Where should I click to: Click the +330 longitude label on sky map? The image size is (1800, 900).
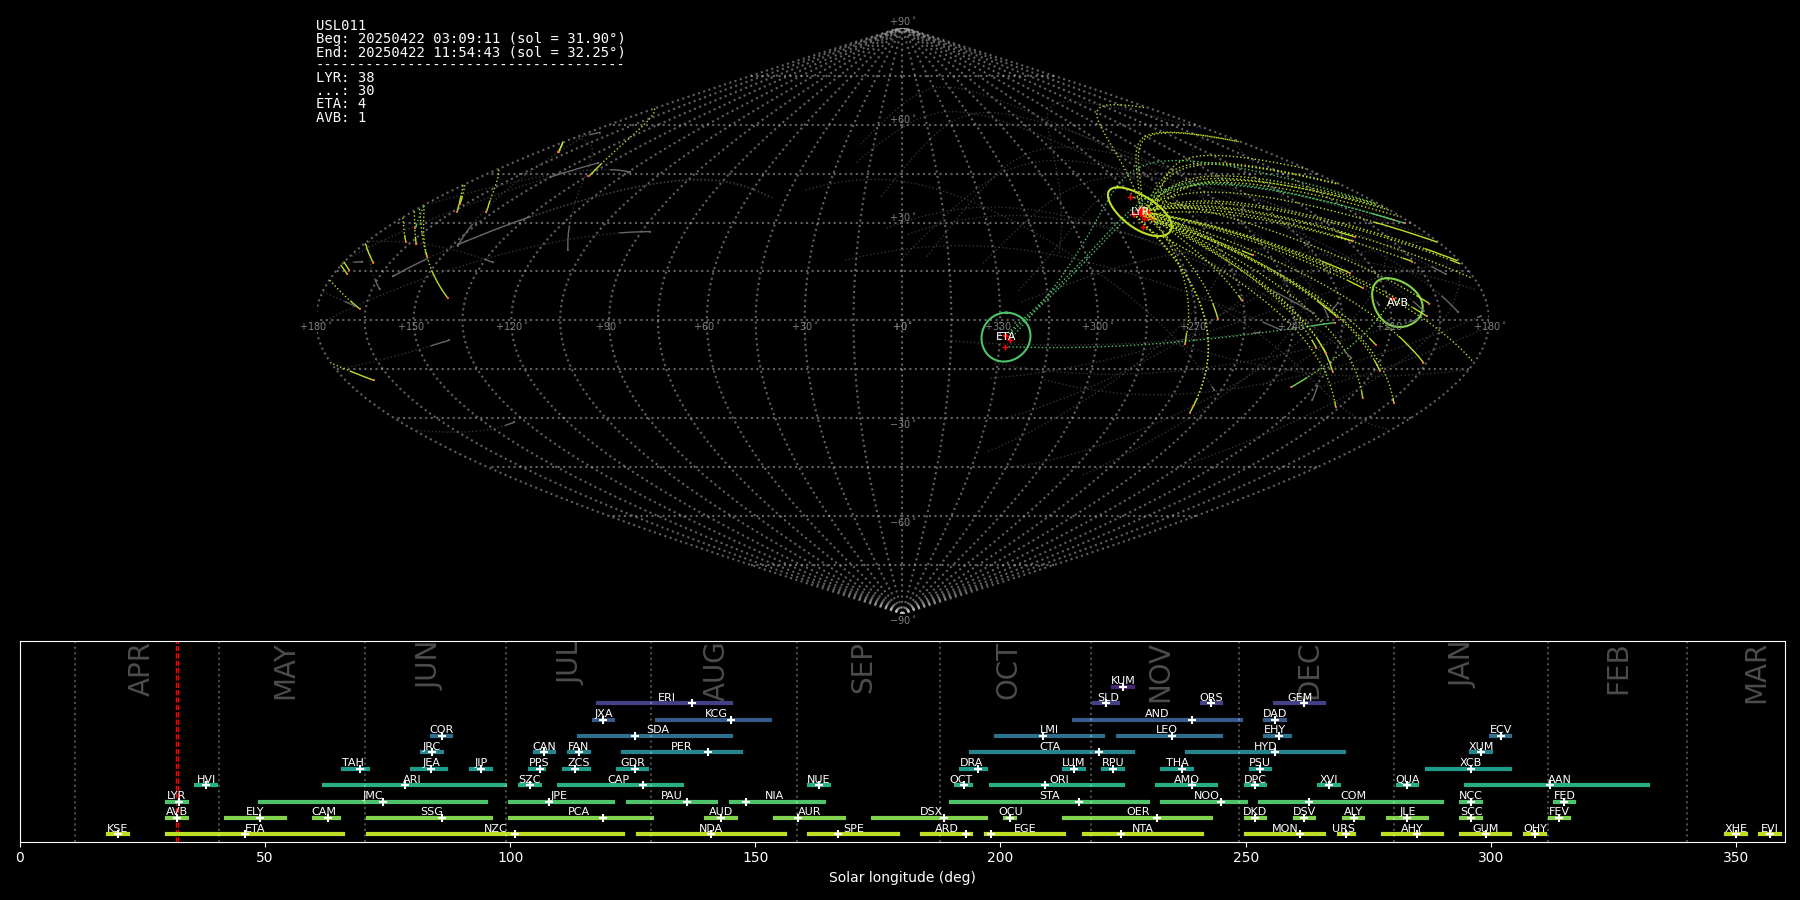coord(998,327)
